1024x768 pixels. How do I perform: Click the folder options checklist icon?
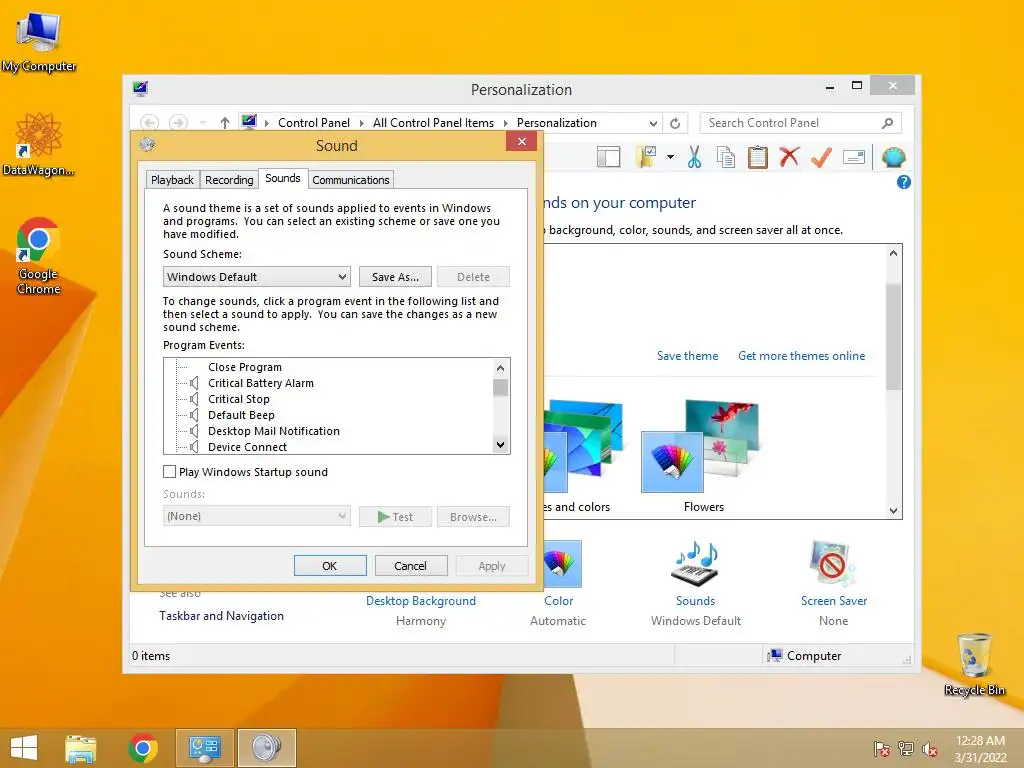click(646, 157)
